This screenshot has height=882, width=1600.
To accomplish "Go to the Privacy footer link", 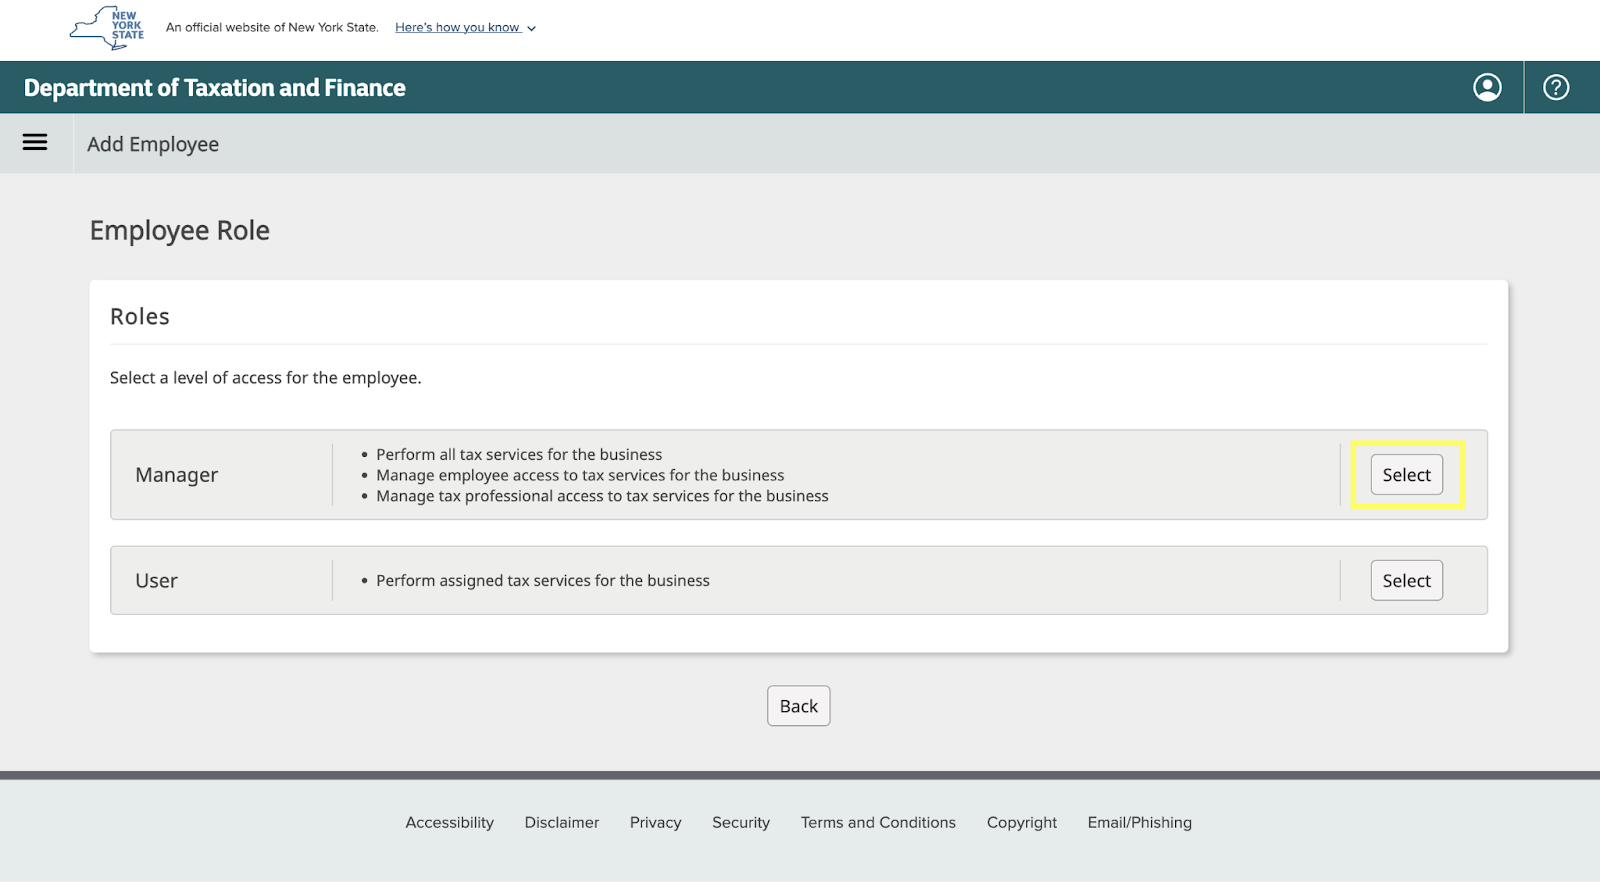I will click(x=655, y=822).
